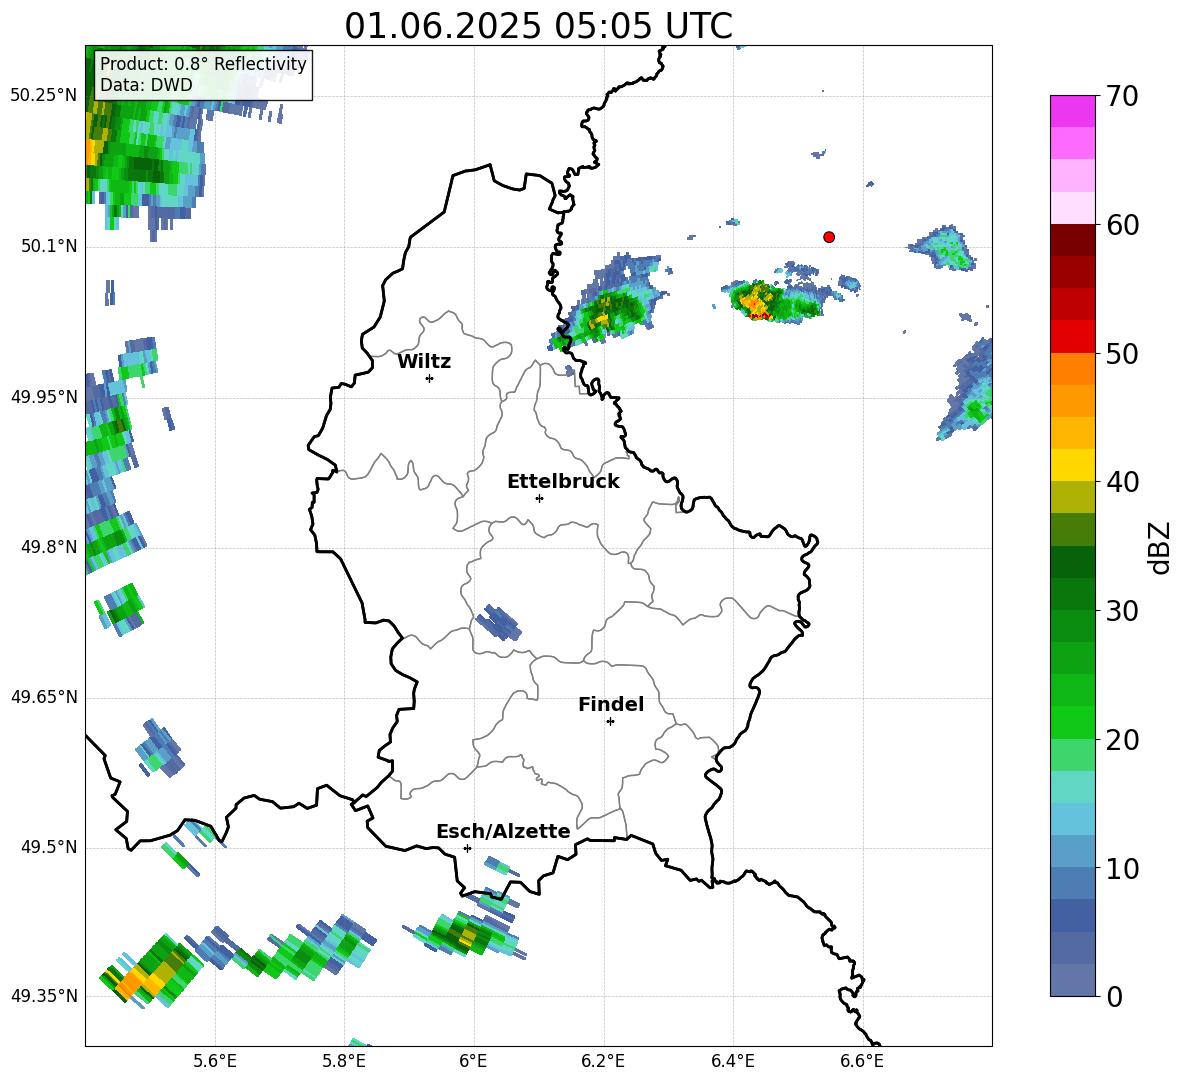Click the 6.2°E longitude tick label
1184x1081 pixels.
pos(603,1061)
